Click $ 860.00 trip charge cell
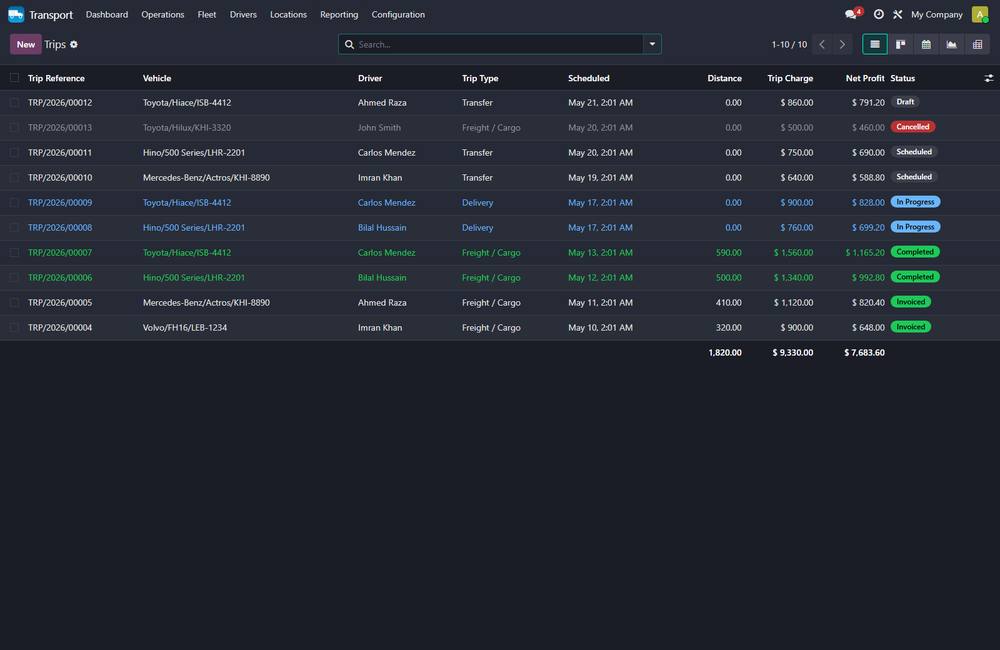This screenshot has width=1000, height=650. point(797,102)
